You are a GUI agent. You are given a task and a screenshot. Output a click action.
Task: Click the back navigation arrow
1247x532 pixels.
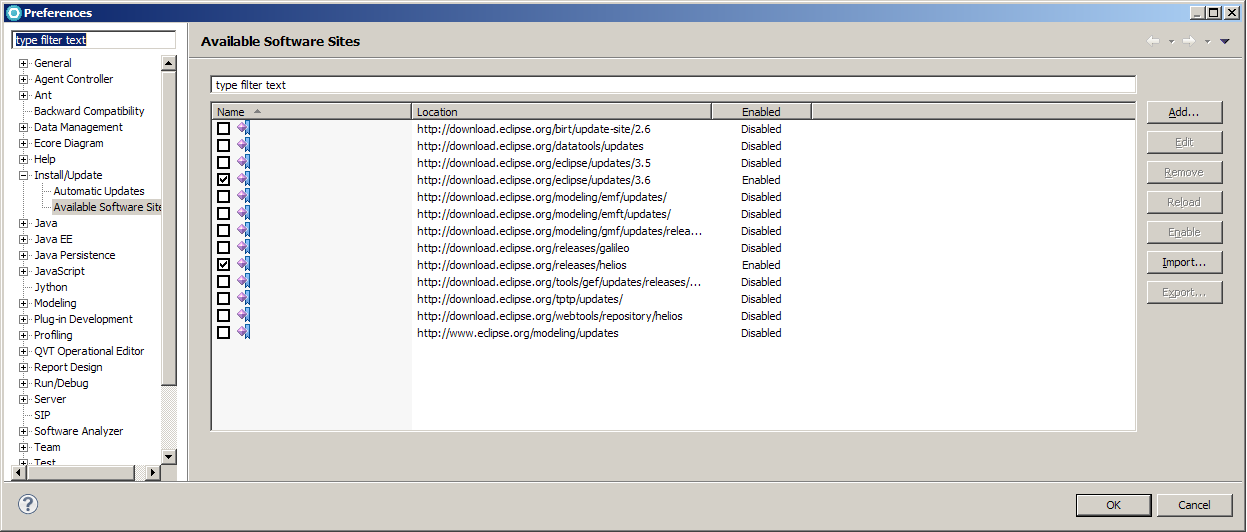1153,41
